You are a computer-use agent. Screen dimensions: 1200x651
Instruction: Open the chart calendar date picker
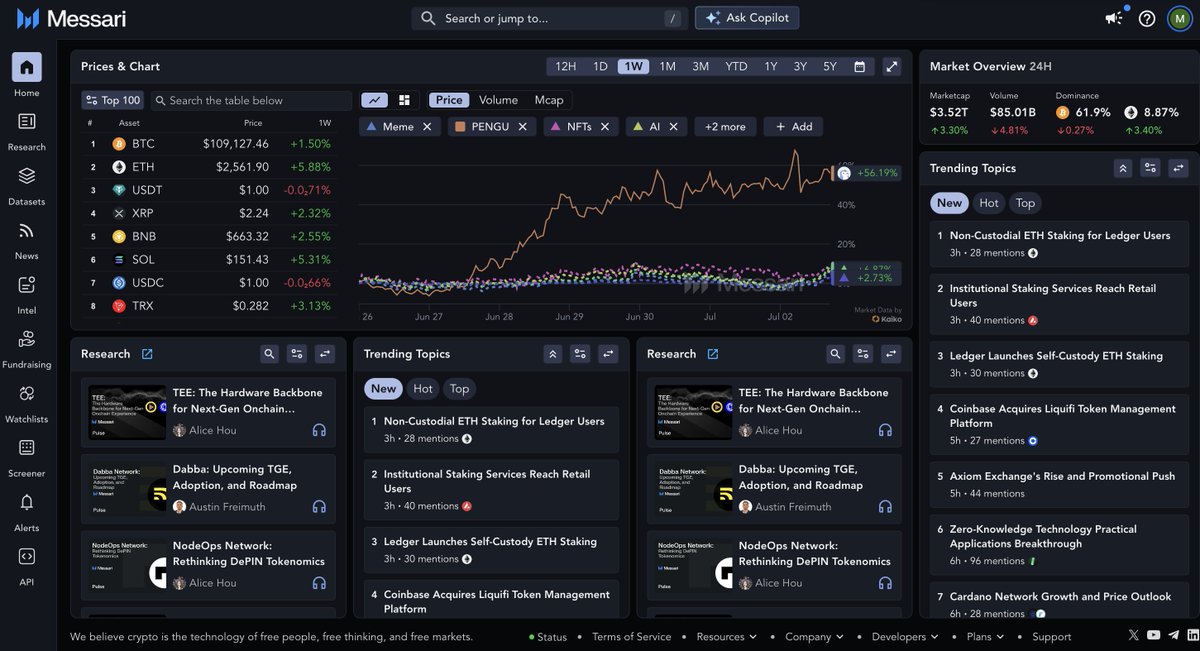pos(859,66)
